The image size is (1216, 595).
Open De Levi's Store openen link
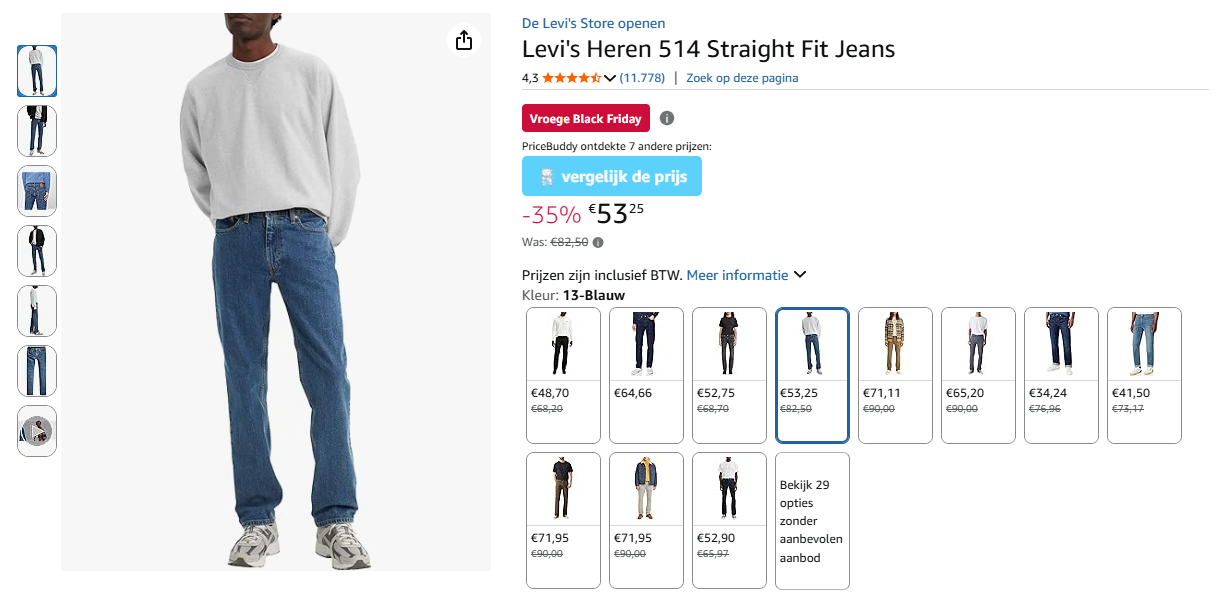pyautogui.click(x=592, y=22)
